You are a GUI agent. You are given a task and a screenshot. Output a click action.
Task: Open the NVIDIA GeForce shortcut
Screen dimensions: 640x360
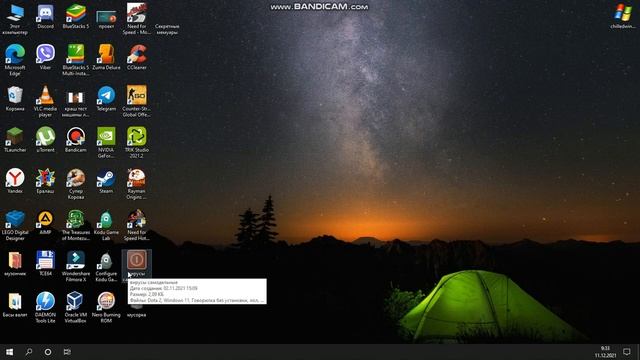point(106,142)
